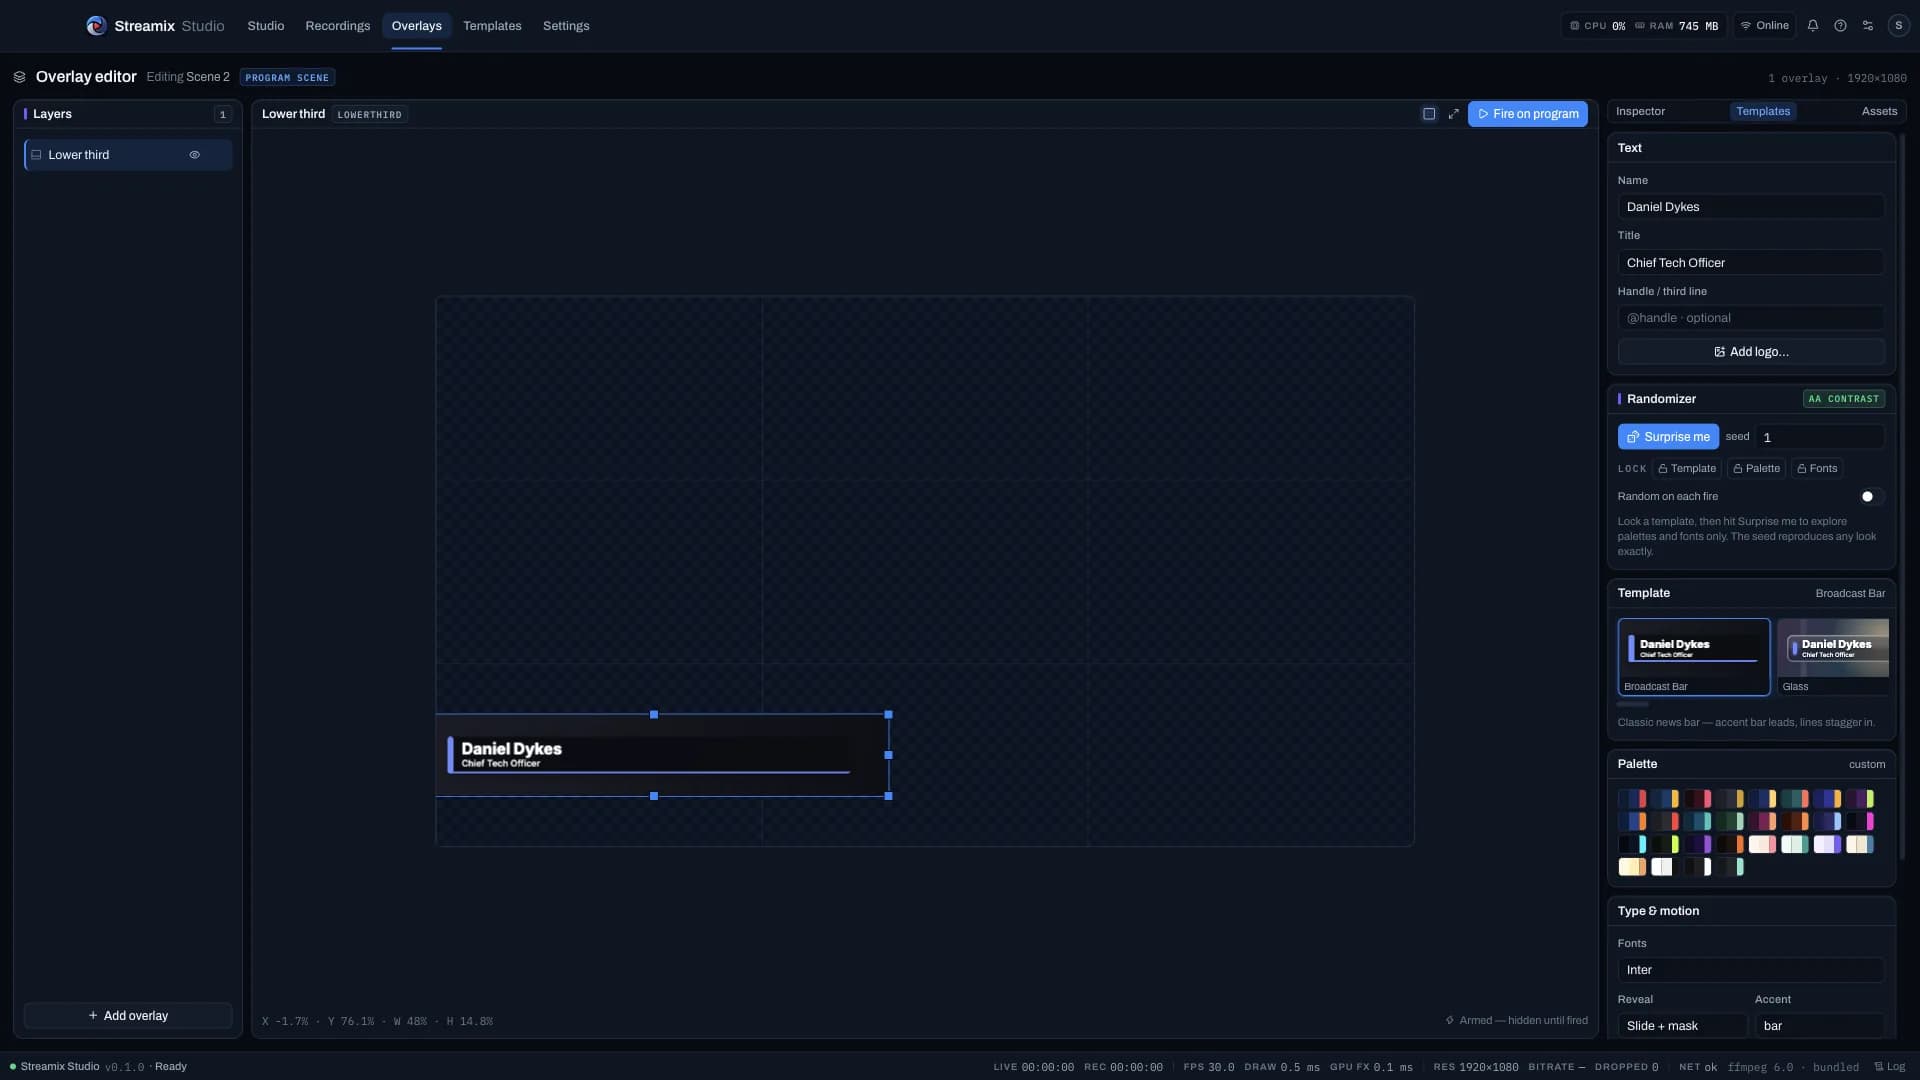This screenshot has width=1920, height=1080.
Task: Click the Streamix Studio logo icon
Action: pyautogui.click(x=96, y=26)
